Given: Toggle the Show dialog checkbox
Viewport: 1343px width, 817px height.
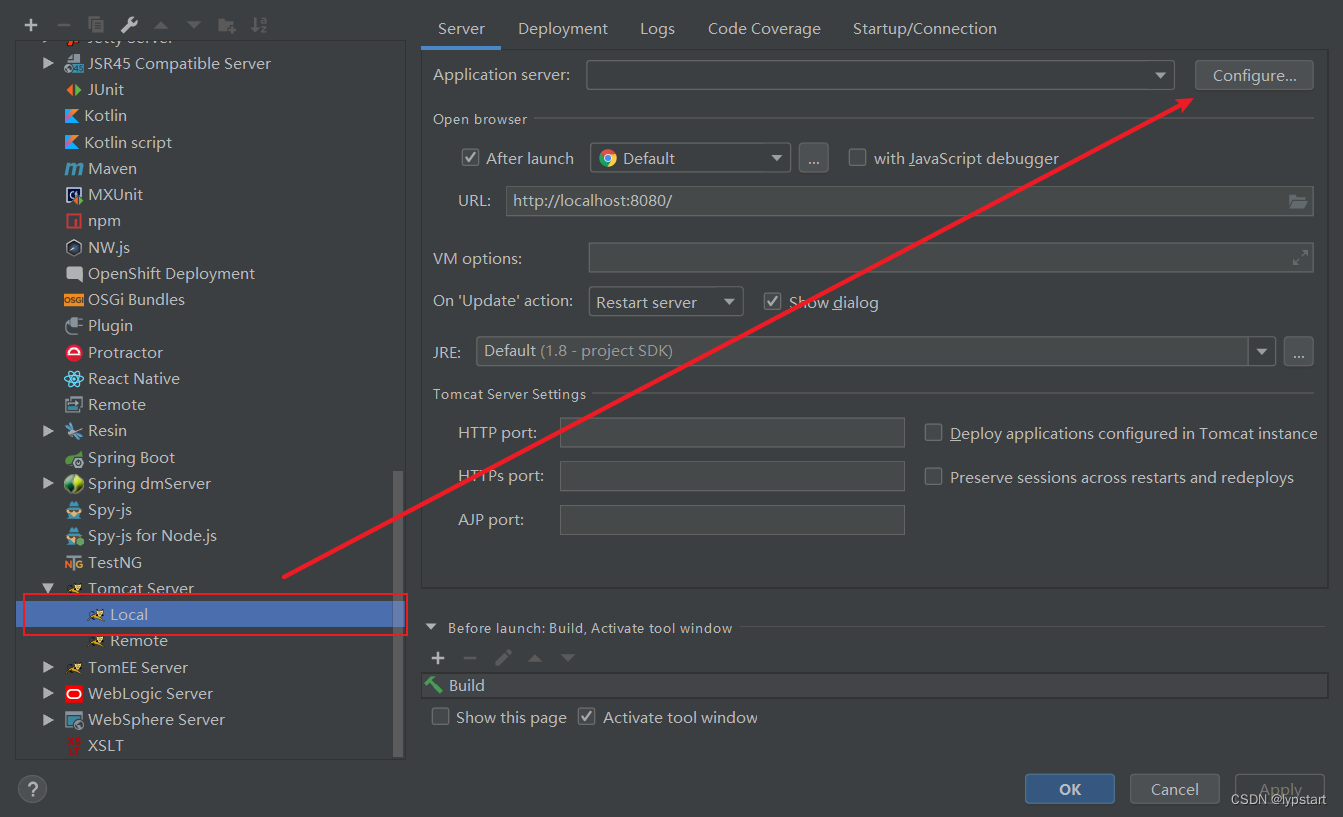Looking at the screenshot, I should click(772, 301).
